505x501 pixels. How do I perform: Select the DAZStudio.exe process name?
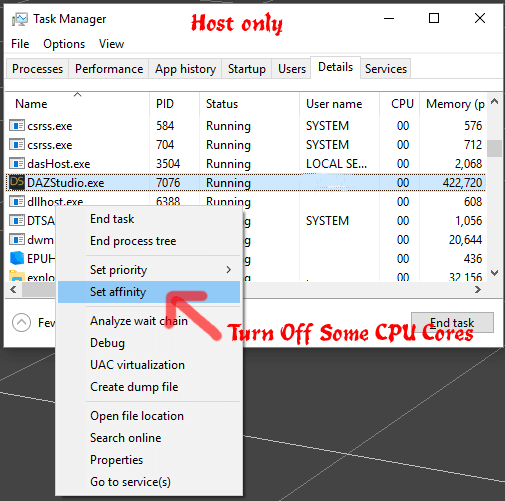coord(65,183)
